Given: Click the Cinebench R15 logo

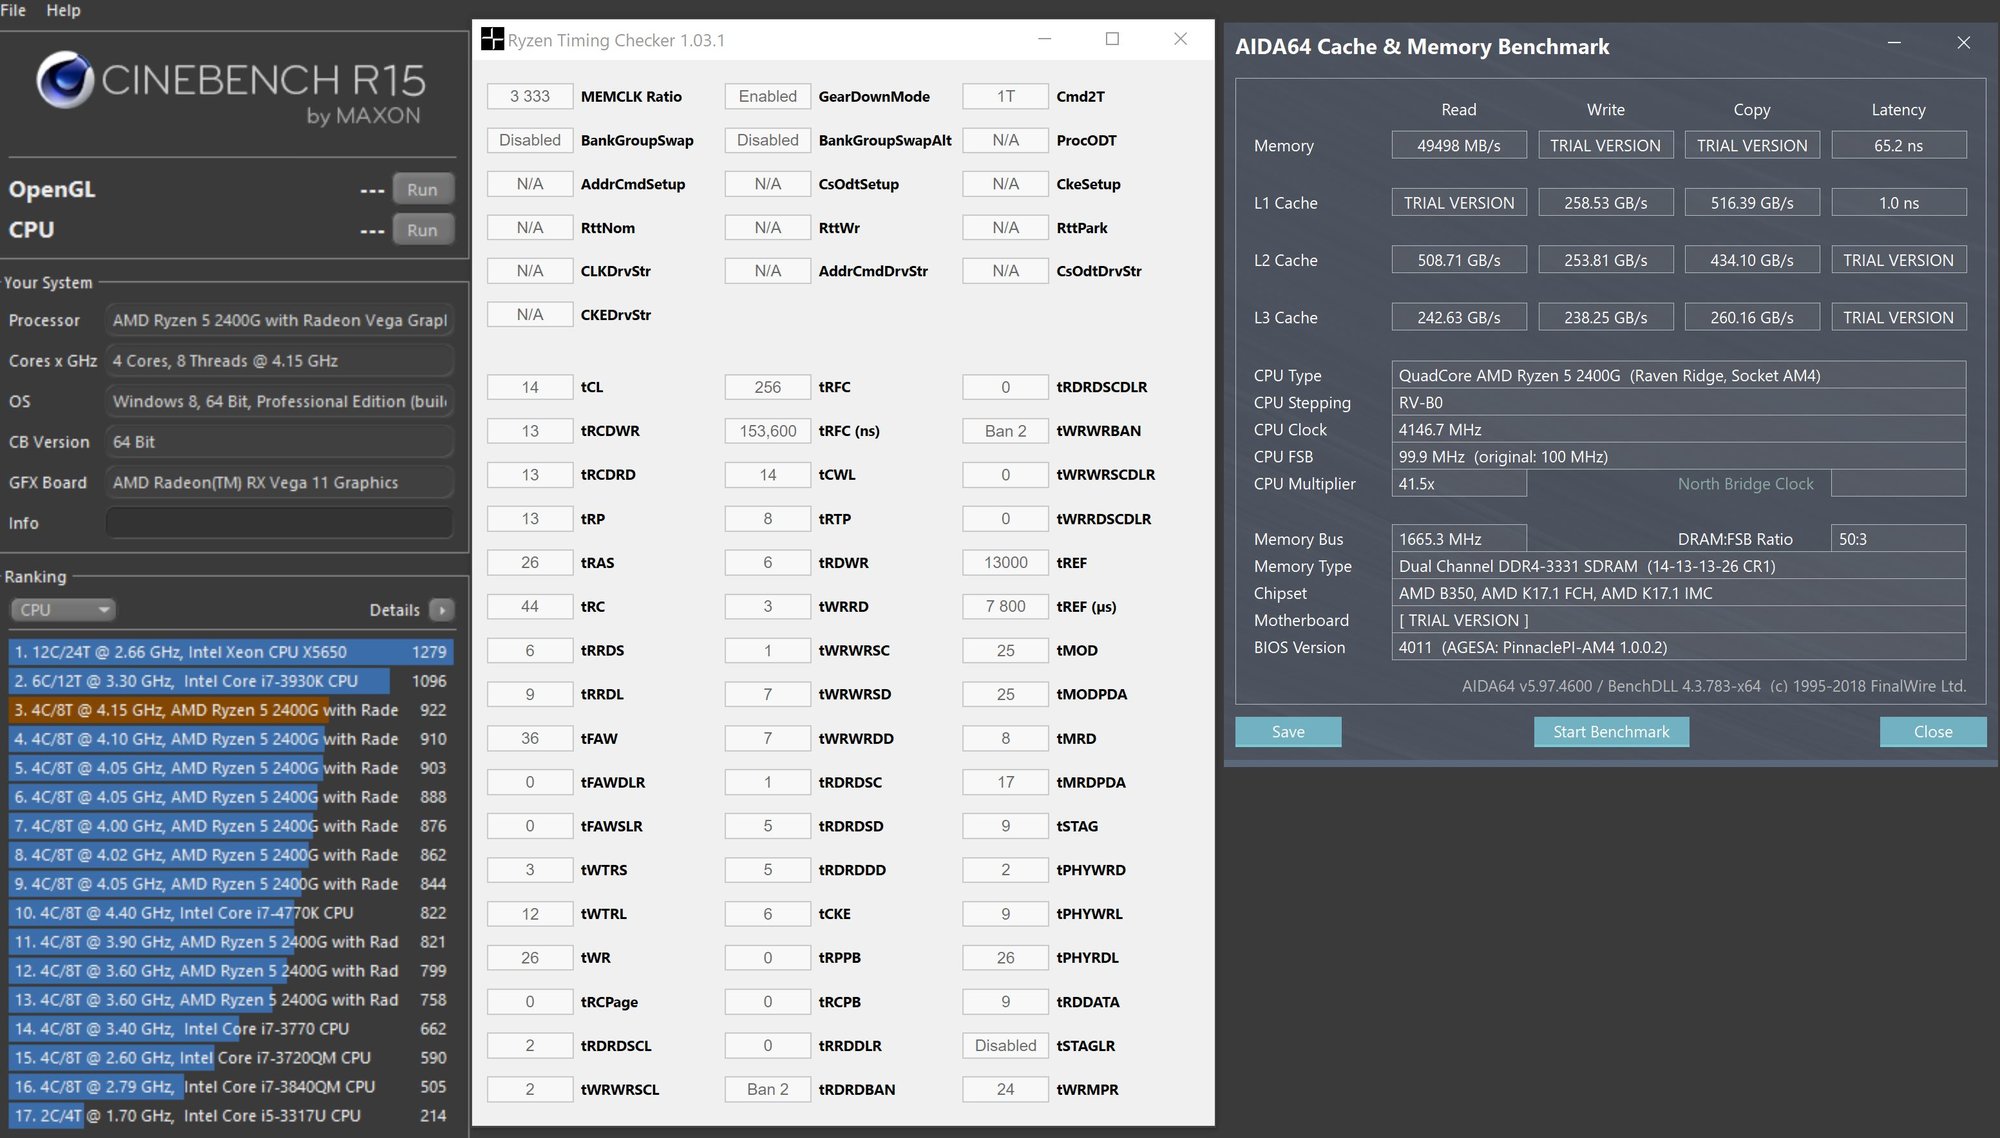Looking at the screenshot, I should [x=231, y=90].
